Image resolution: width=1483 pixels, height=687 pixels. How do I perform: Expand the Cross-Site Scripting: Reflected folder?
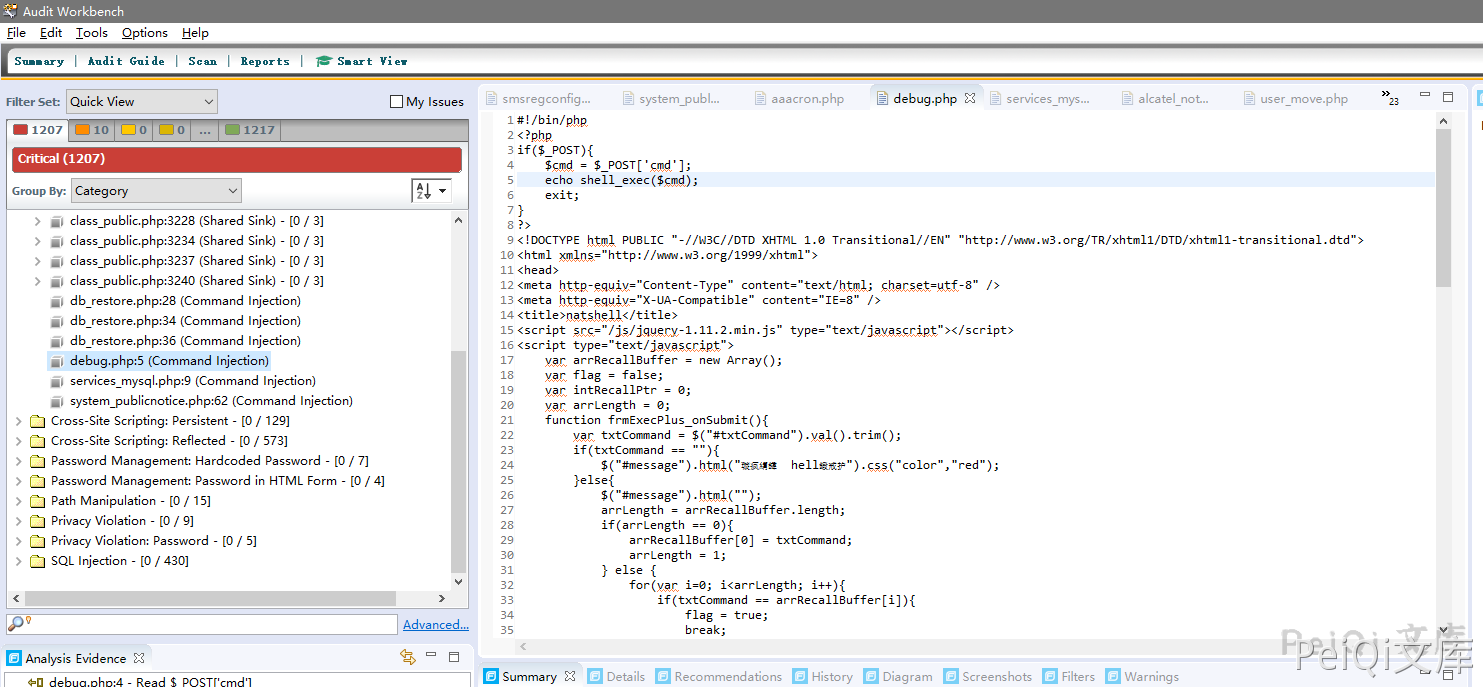18,441
